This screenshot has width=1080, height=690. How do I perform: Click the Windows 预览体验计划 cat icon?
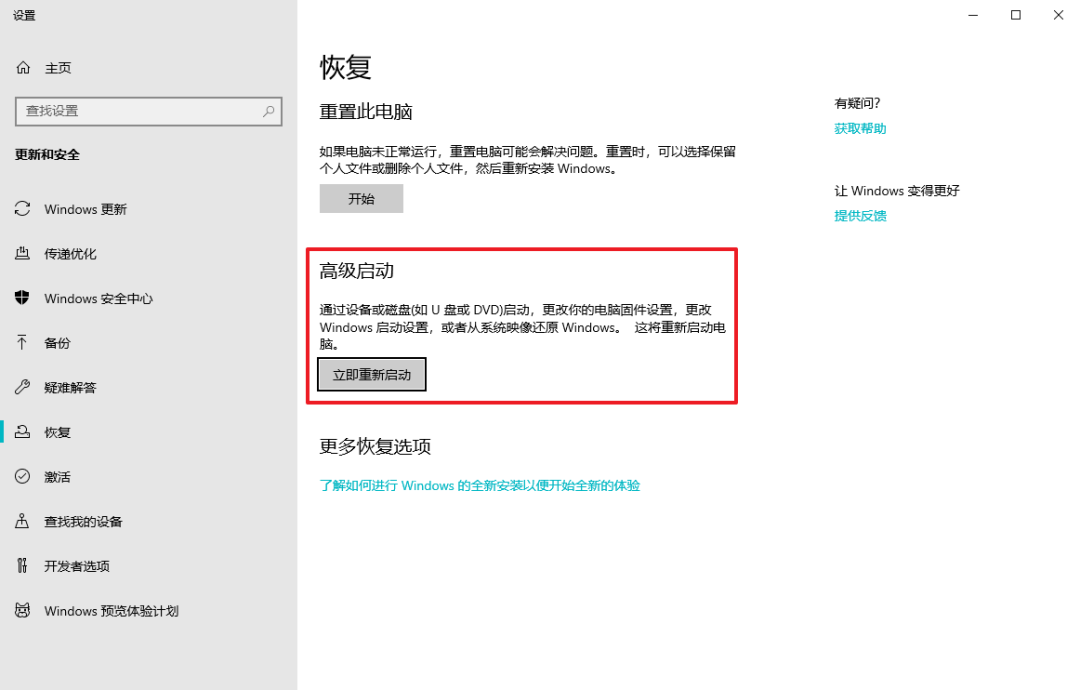(x=23, y=610)
